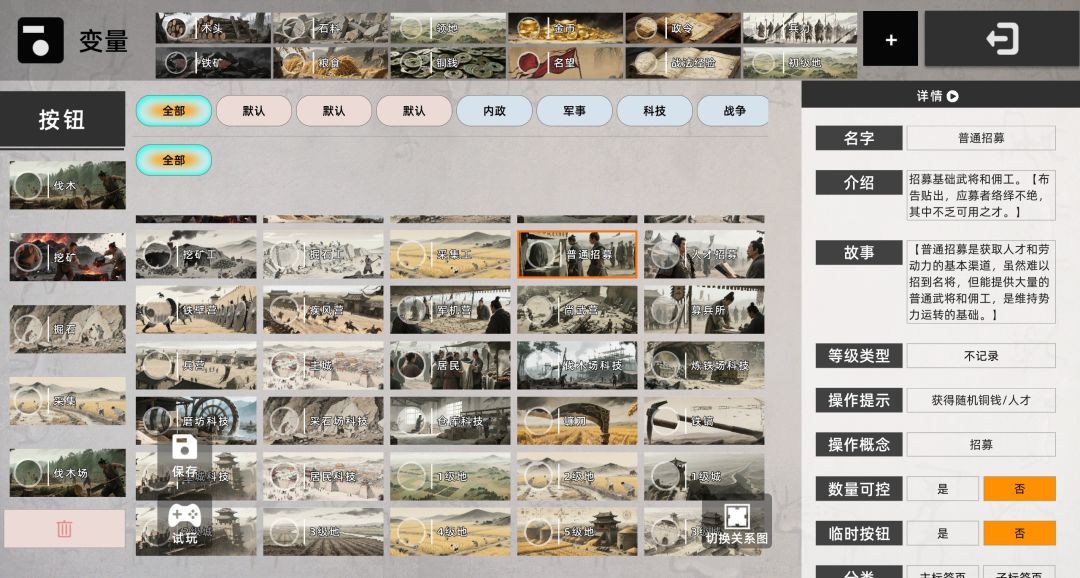Select the 铁矿 variable tile
The height and width of the screenshot is (578, 1080).
214,63
